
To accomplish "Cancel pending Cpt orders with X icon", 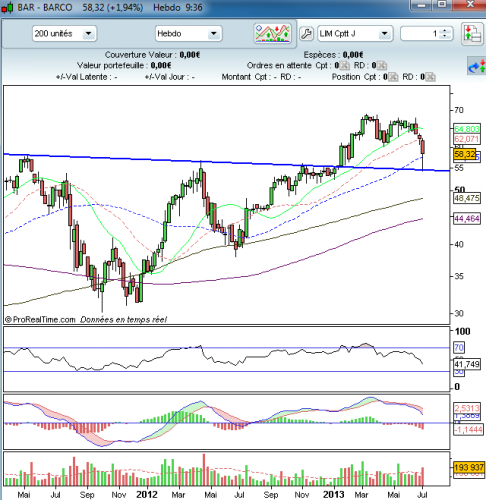I will tap(345, 66).
